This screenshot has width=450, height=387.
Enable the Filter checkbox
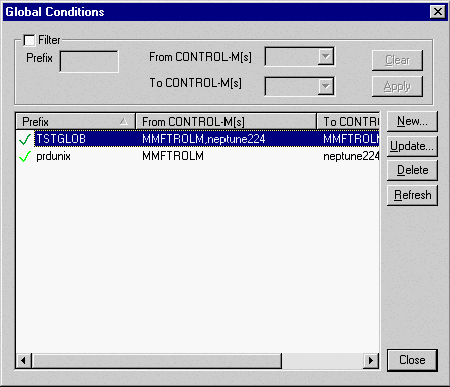coord(29,40)
